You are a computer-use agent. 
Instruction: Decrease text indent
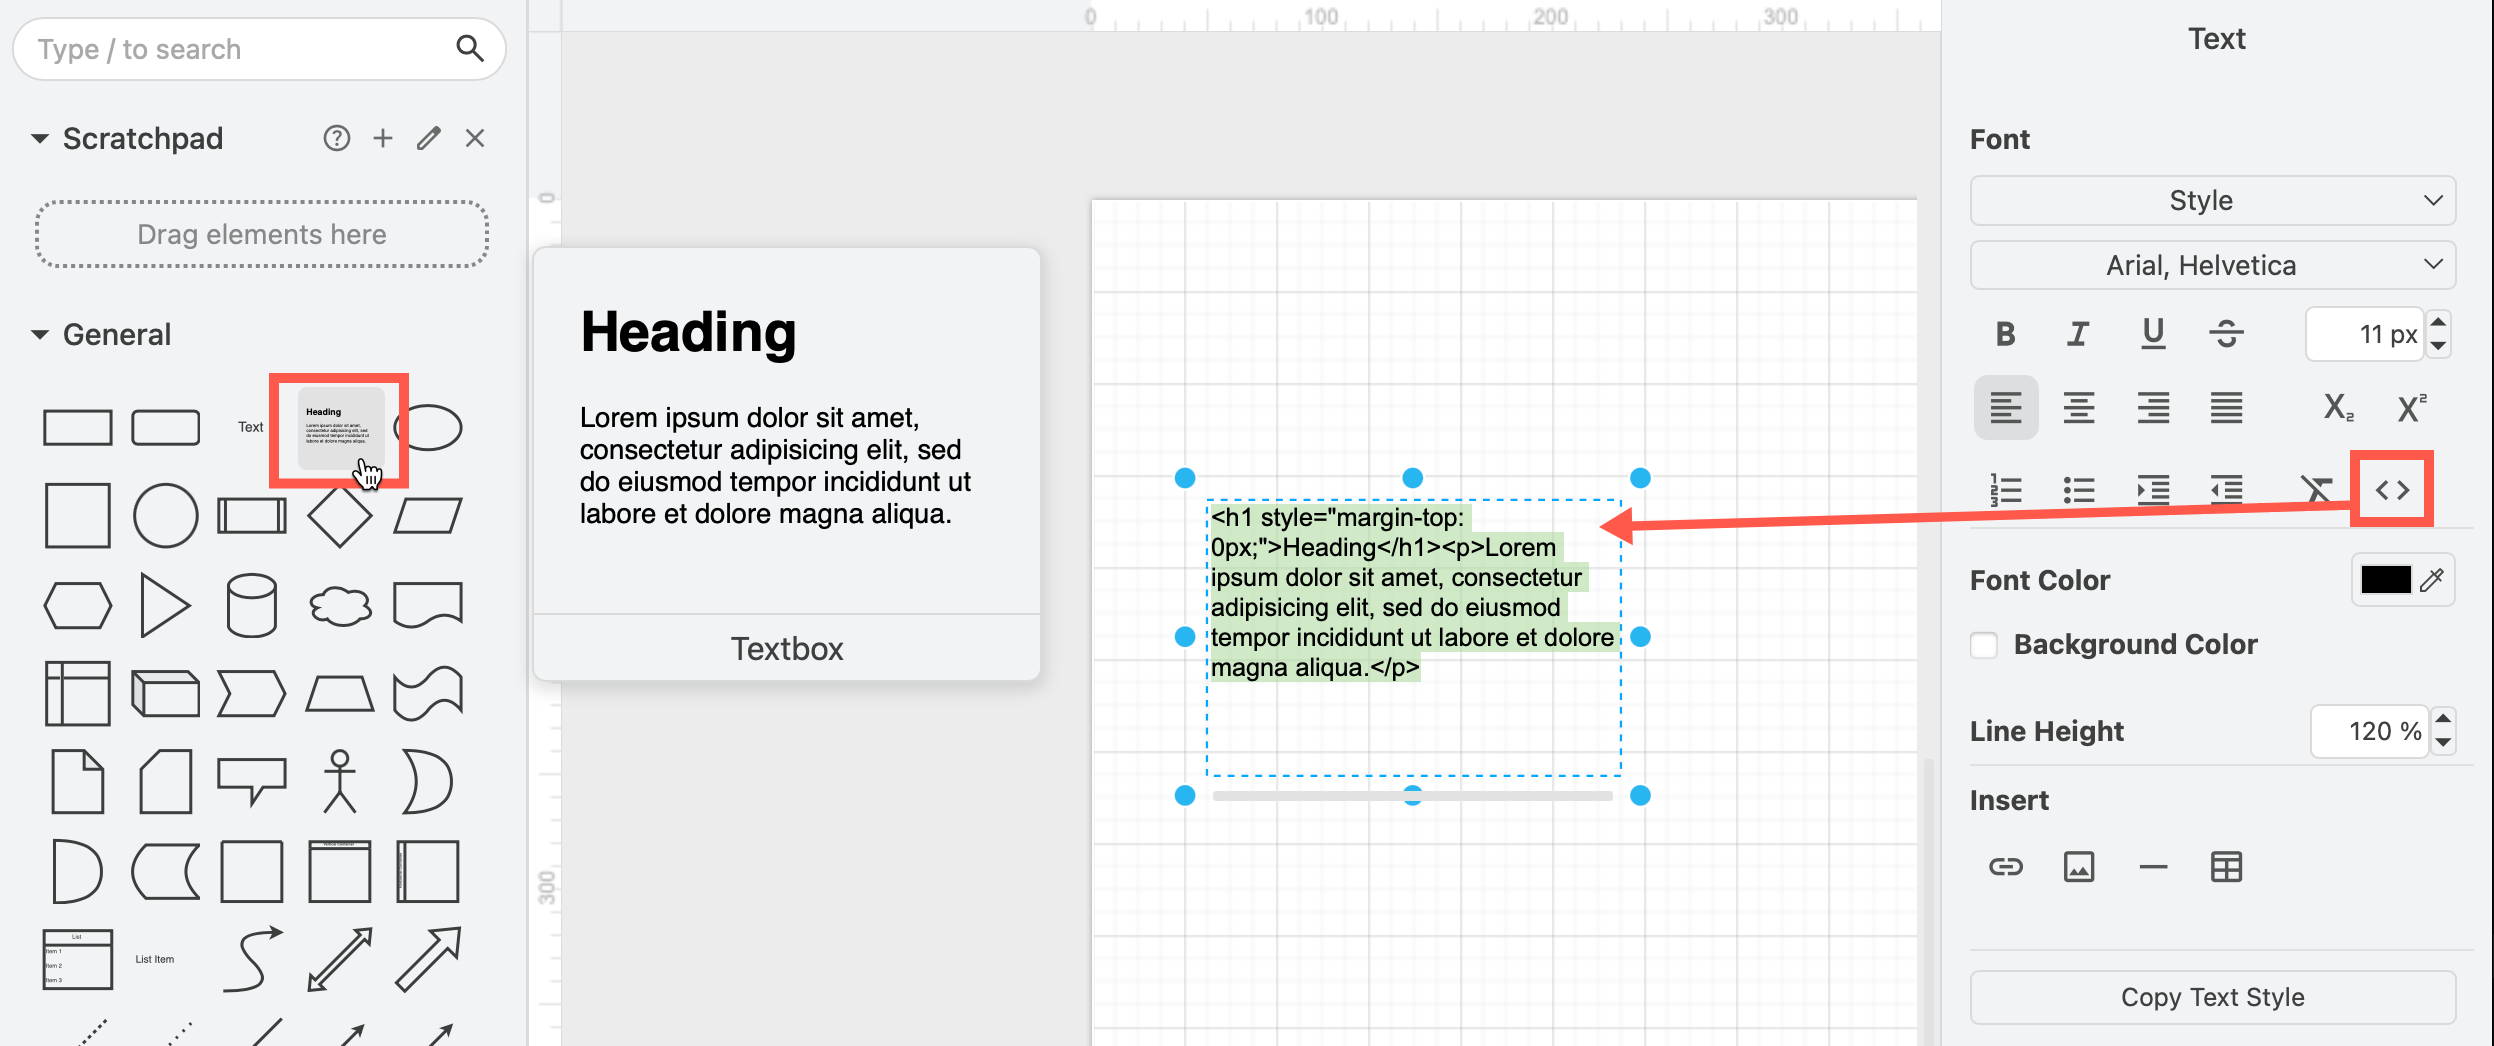pos(2226,490)
